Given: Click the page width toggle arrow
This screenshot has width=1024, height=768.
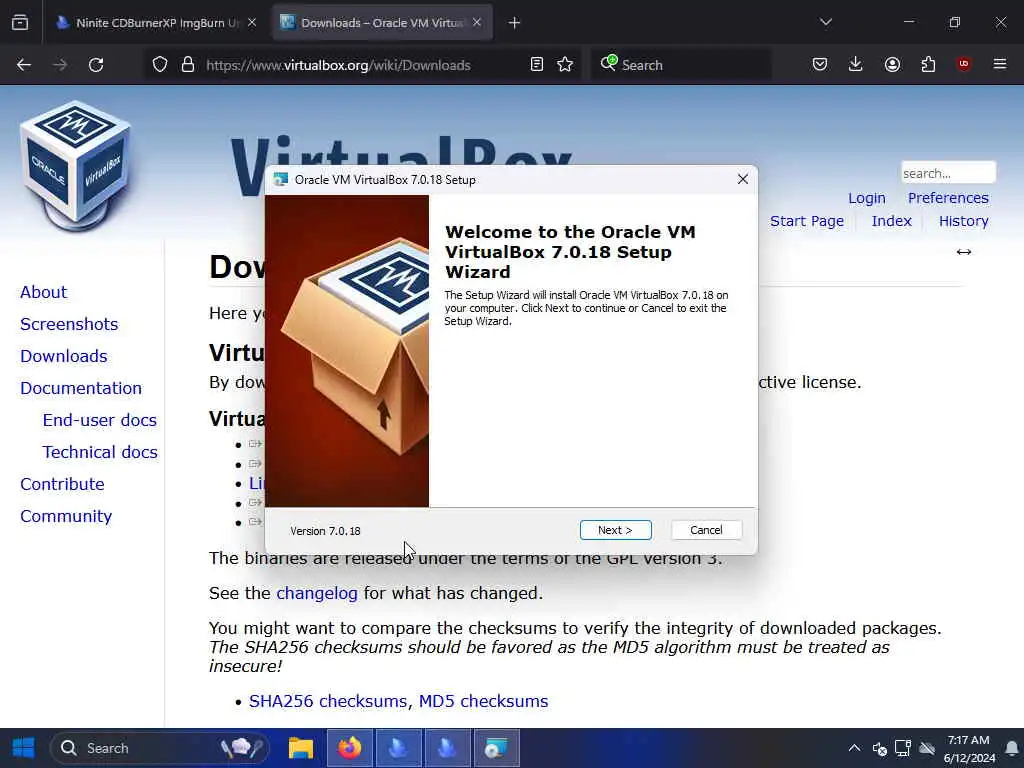Looking at the screenshot, I should [964, 252].
